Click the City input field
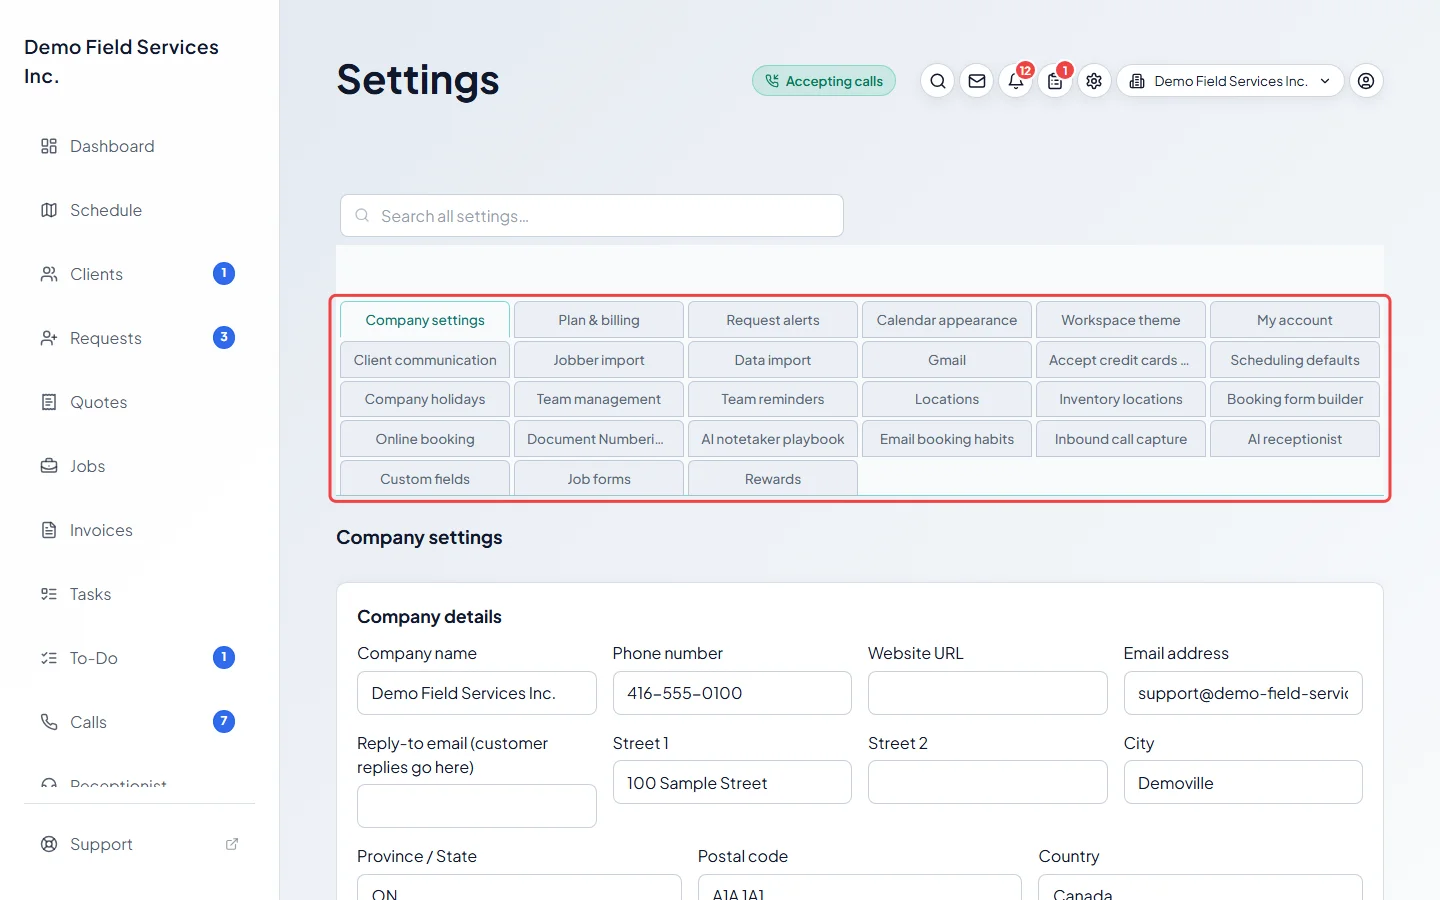Viewport: 1440px width, 900px height. coord(1243,782)
